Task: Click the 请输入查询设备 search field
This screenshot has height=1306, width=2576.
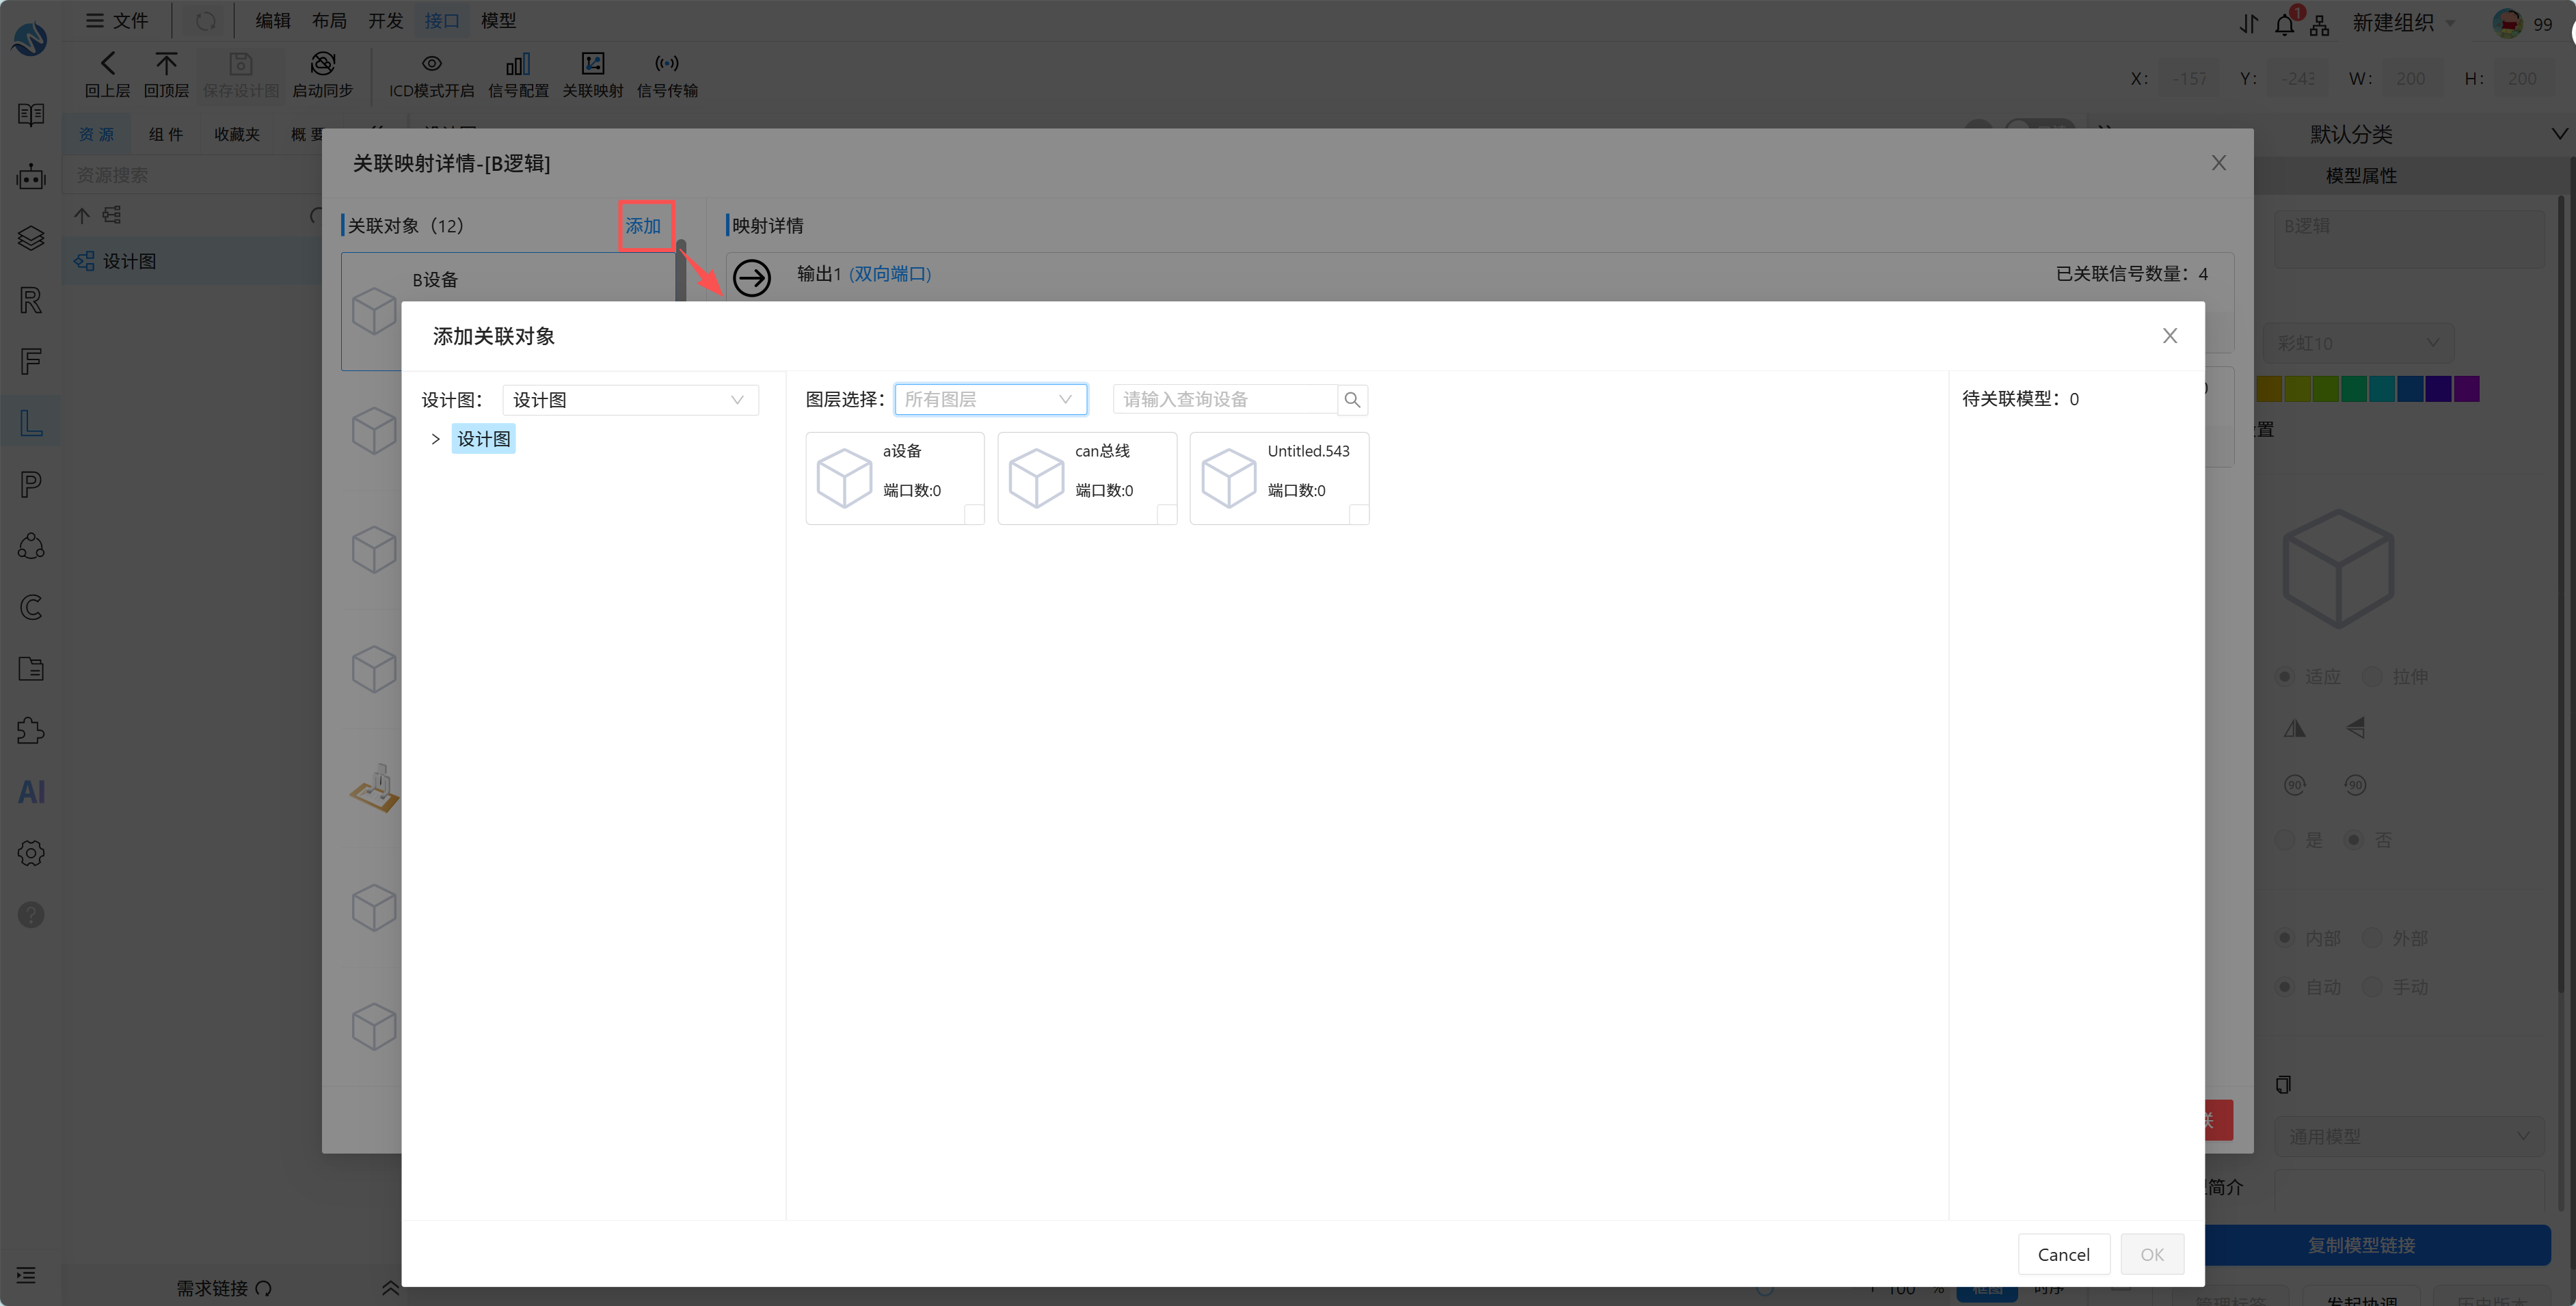Action: coord(1225,399)
